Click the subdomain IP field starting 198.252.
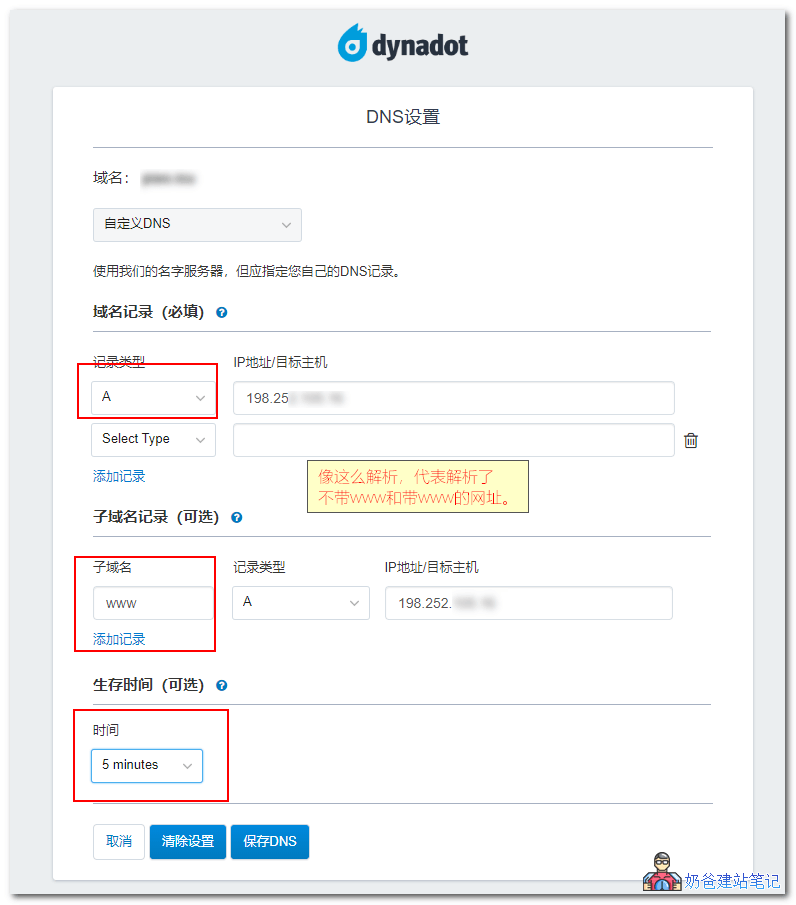This screenshot has height=905, width=796. pos(529,603)
